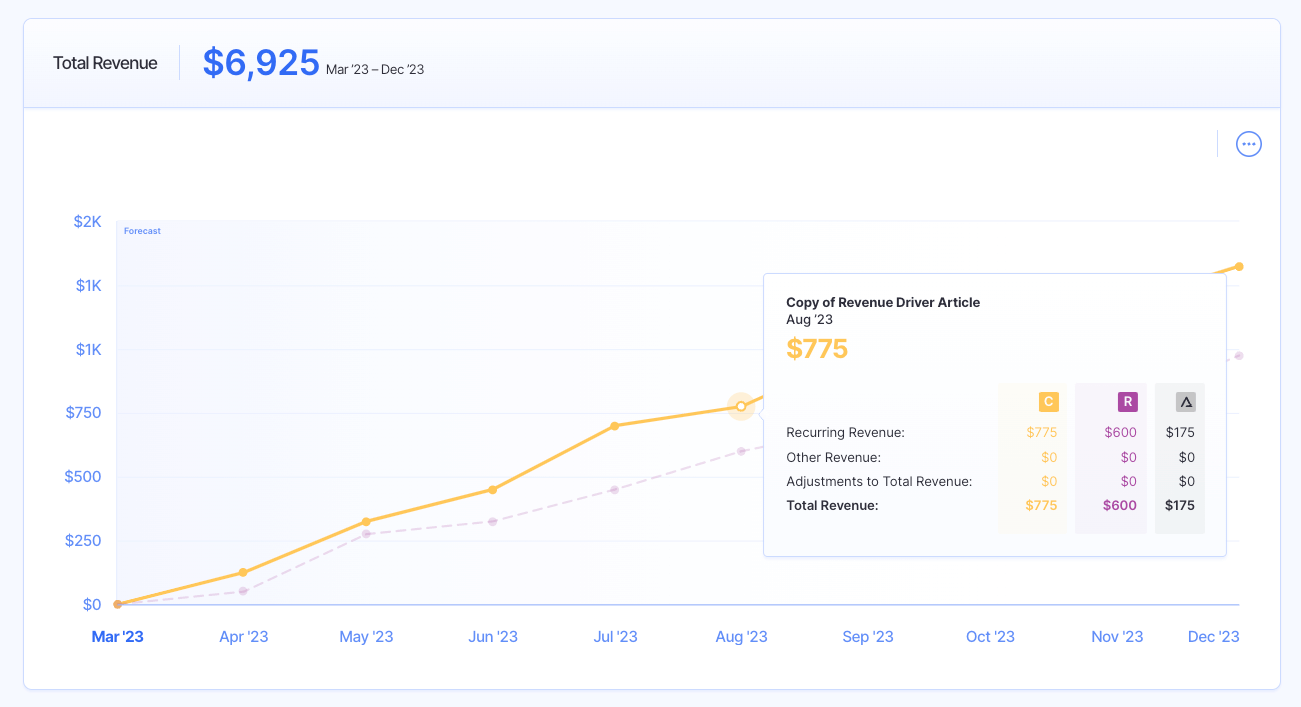This screenshot has height=707, width=1301.
Task: Click the Sep '23 x-axis label
Action: coord(867,637)
